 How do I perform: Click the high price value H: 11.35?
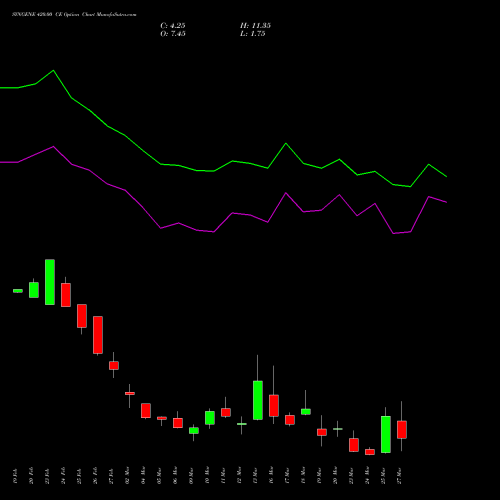[255, 26]
